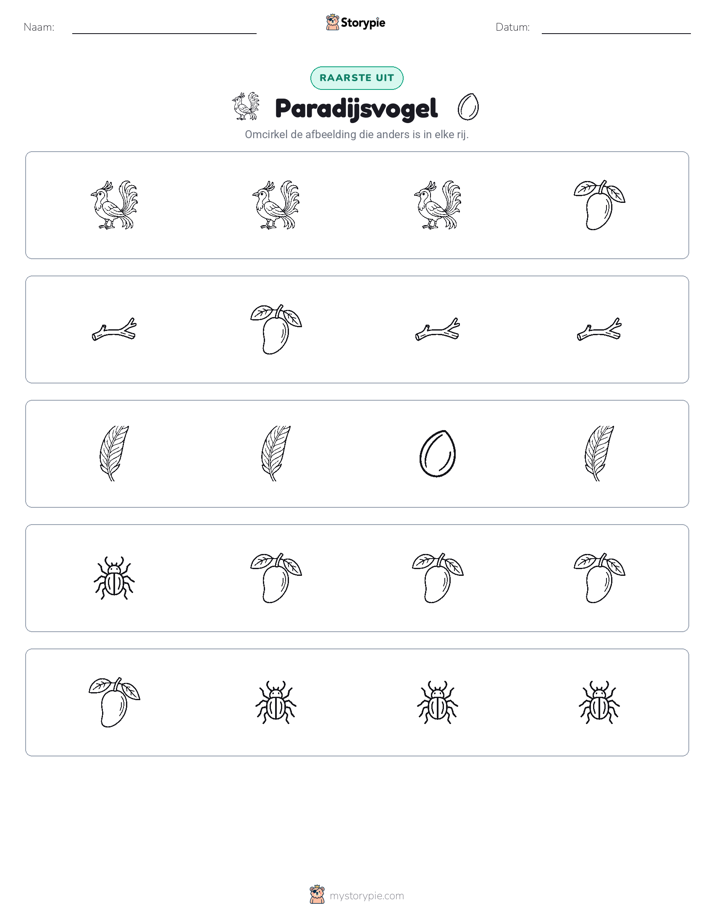Click the last feather in row three
The height and width of the screenshot is (924, 714).
pyautogui.click(x=599, y=454)
